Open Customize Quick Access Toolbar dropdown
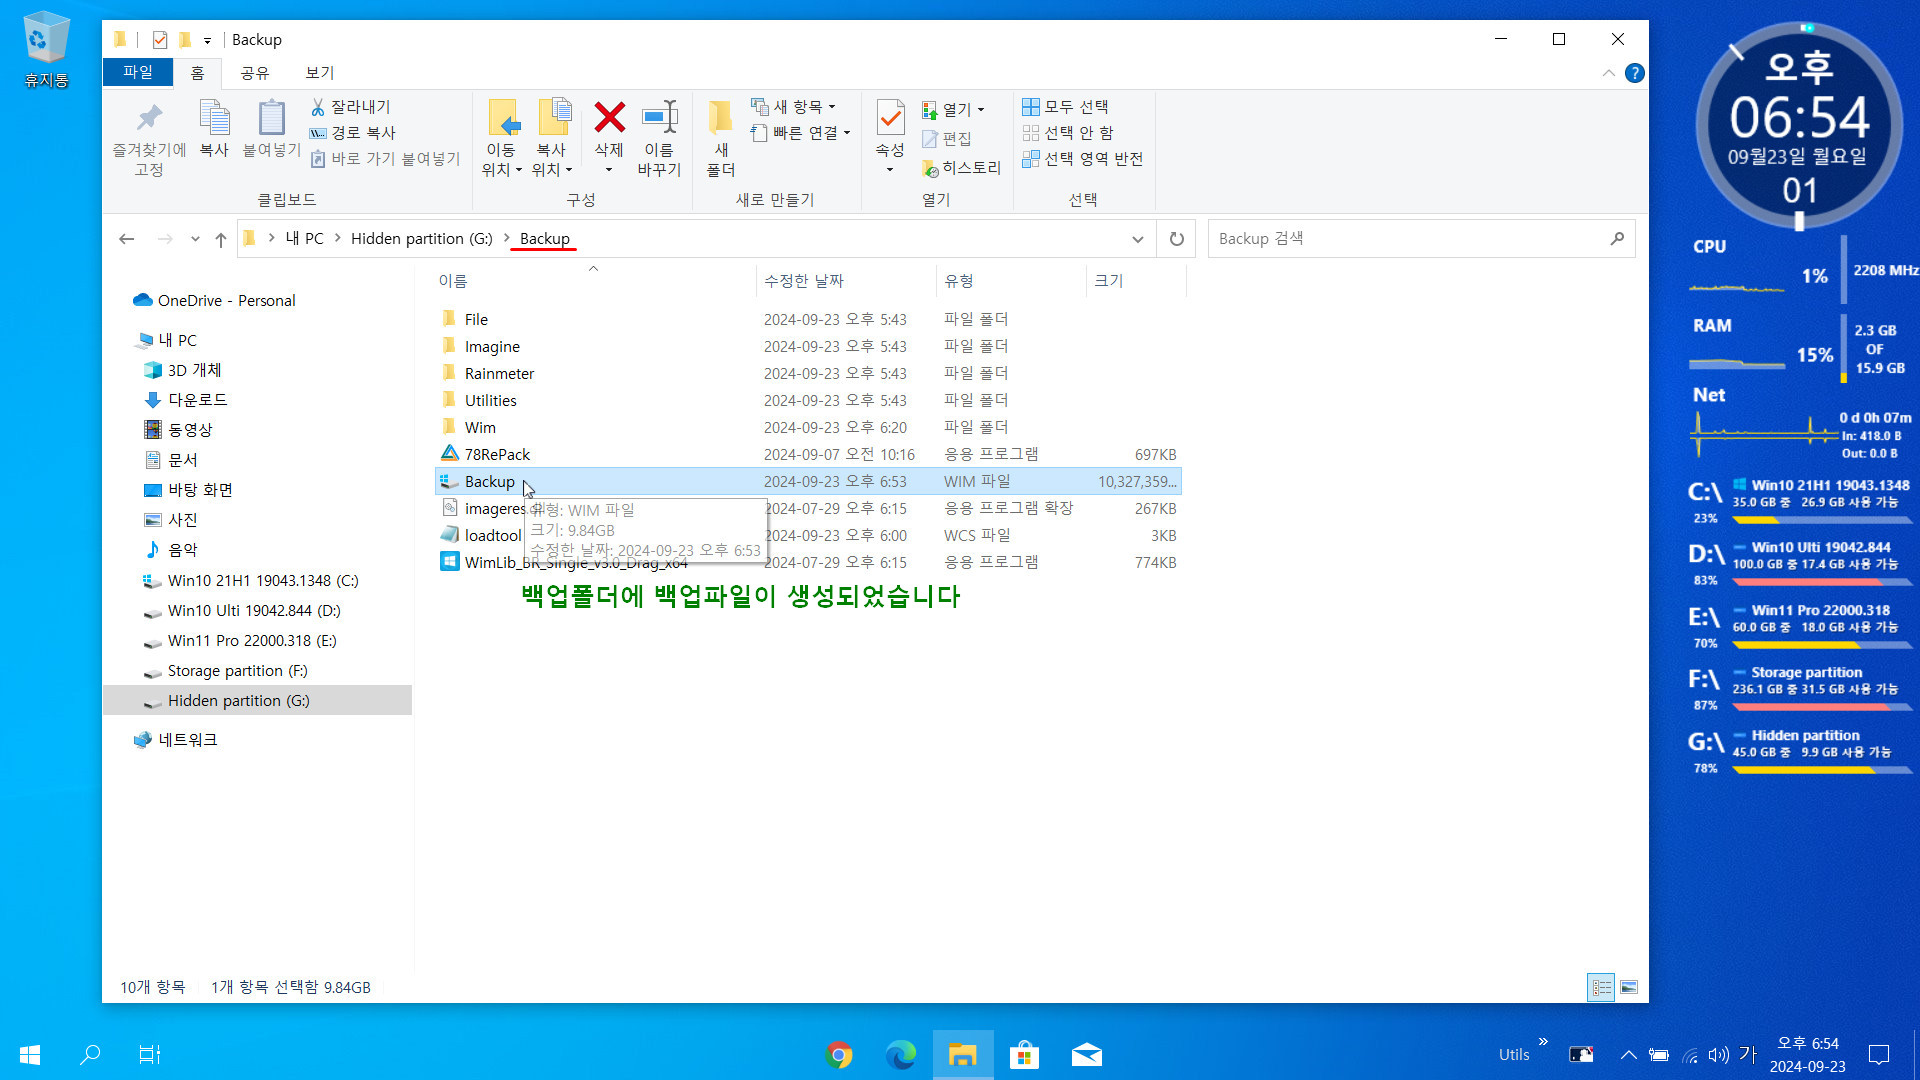This screenshot has width=1920, height=1080. point(208,41)
